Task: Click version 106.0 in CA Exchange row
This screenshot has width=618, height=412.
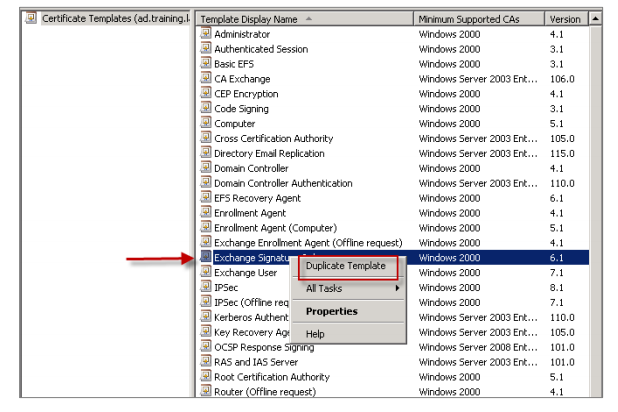Action: pyautogui.click(x=562, y=79)
